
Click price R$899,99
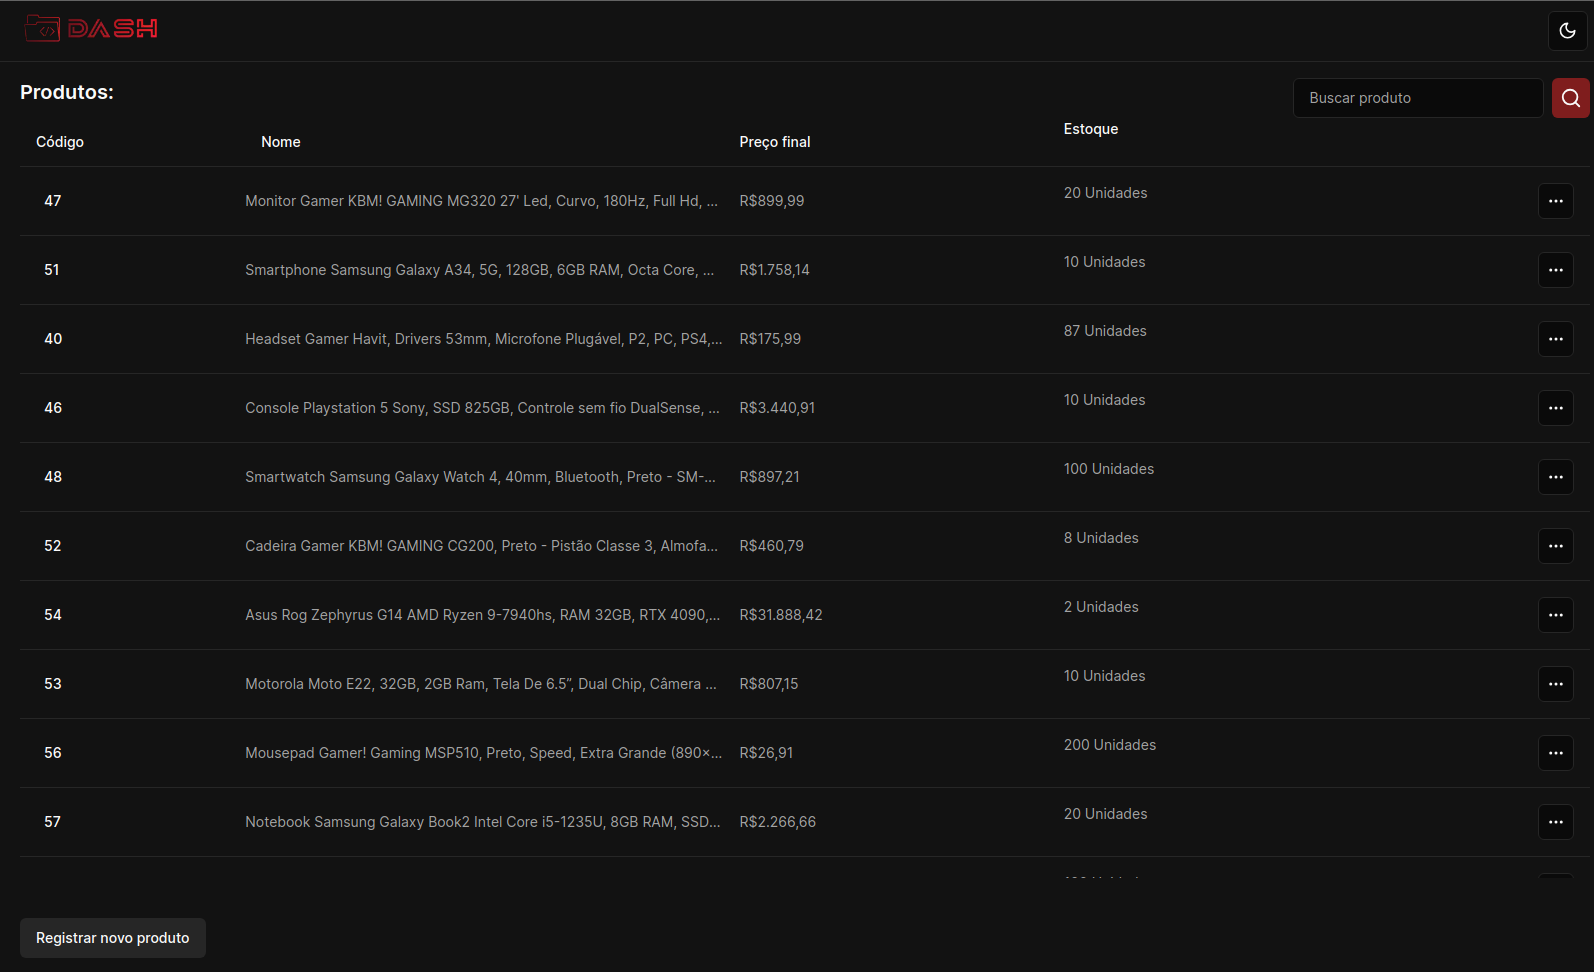tap(772, 201)
